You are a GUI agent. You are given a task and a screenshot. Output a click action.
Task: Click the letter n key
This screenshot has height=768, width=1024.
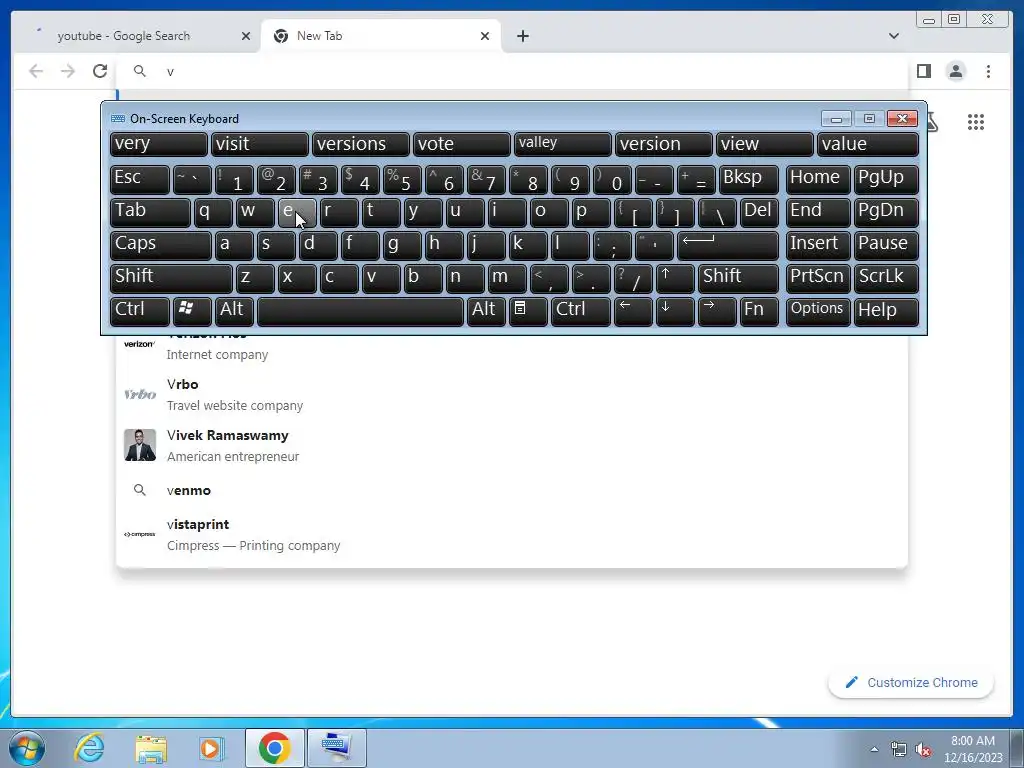(465, 278)
